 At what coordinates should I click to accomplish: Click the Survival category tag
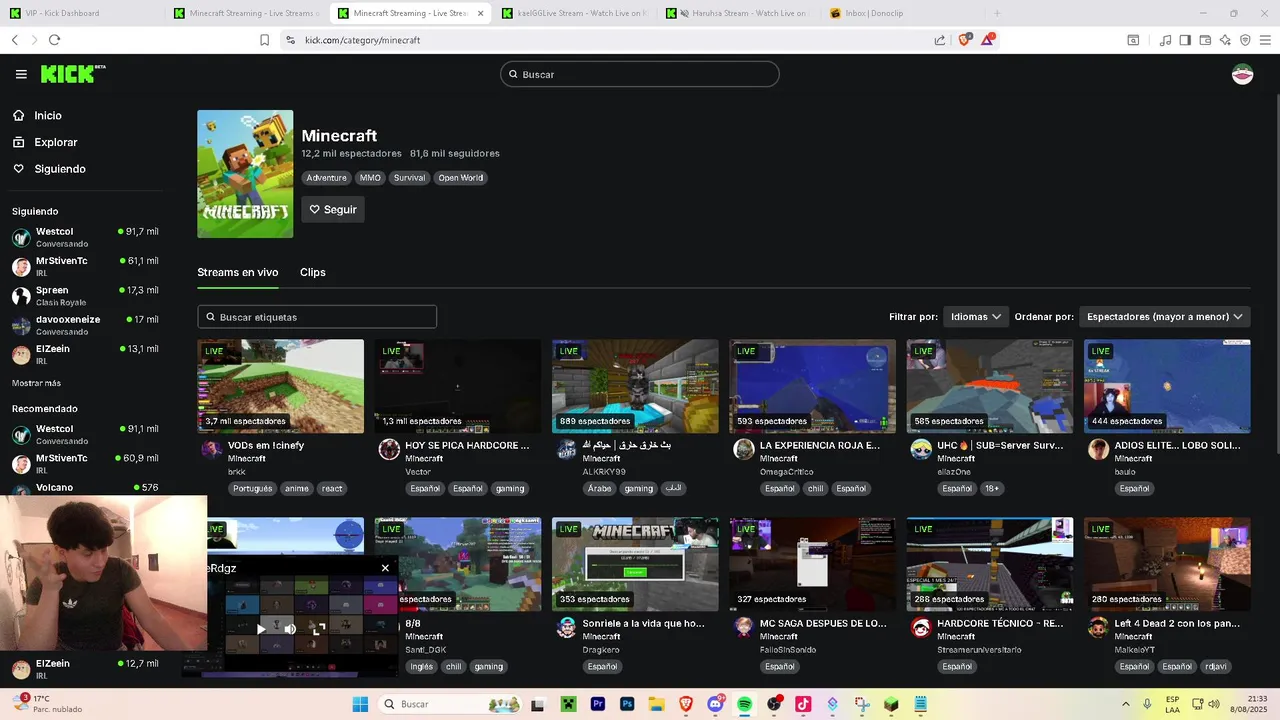click(x=409, y=178)
